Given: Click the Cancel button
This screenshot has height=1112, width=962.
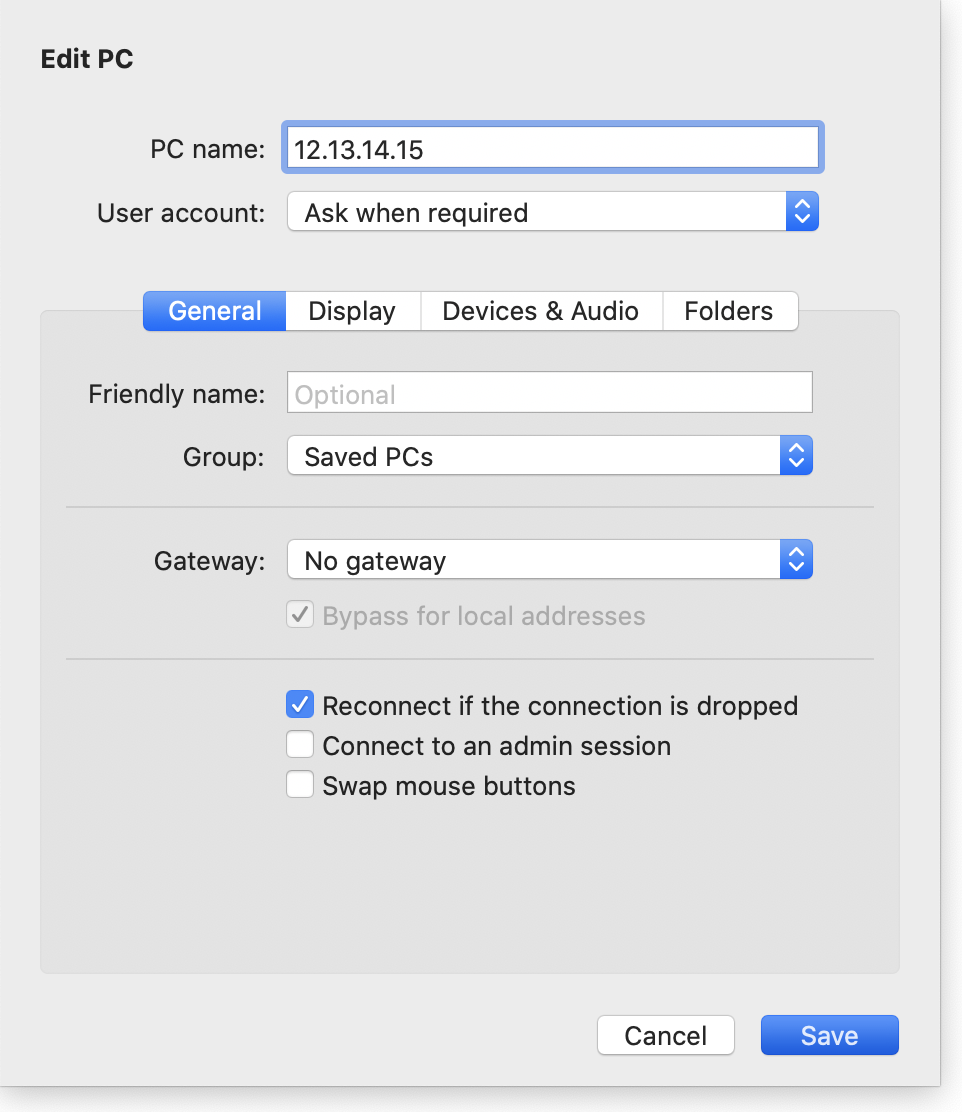Looking at the screenshot, I should (x=665, y=1035).
